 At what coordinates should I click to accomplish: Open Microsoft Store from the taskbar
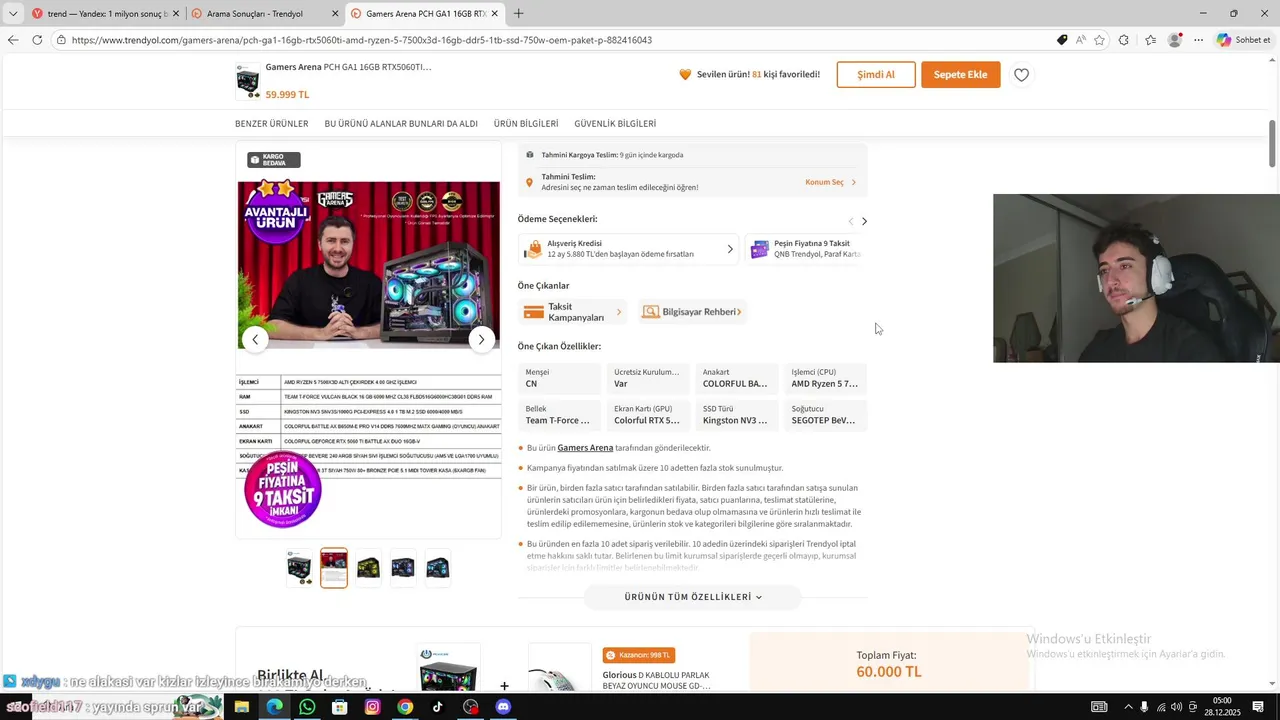340,707
